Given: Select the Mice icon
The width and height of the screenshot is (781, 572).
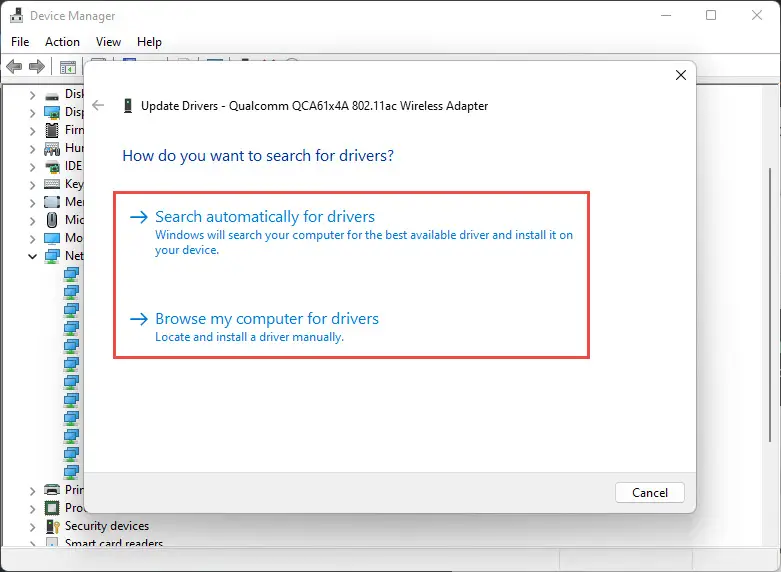Looking at the screenshot, I should (52, 220).
